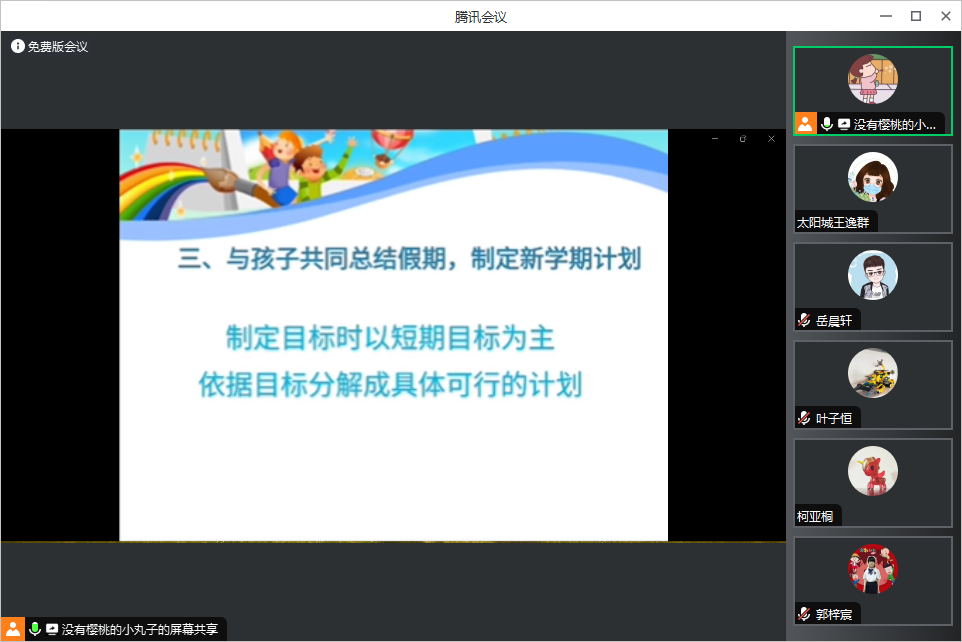Viewport: 962px width, 642px height.
Task: Click the name label 郭梓宸
Action: pyautogui.click(x=834, y=614)
